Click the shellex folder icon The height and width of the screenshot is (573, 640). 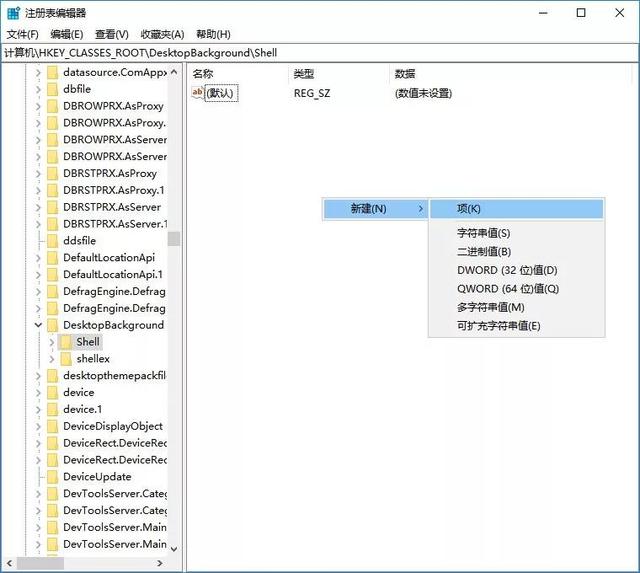(66, 359)
